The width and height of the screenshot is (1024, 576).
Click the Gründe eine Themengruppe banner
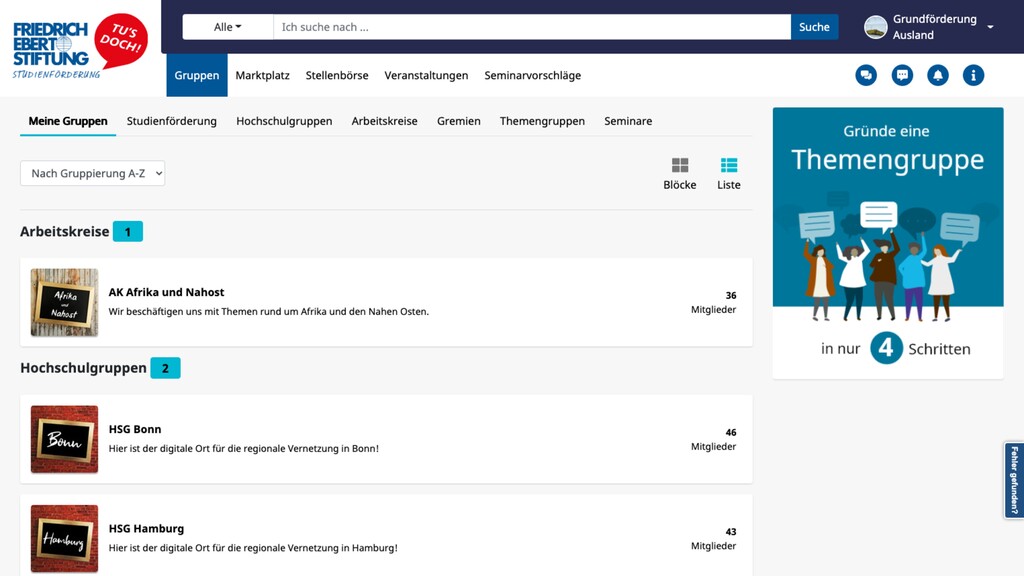[x=888, y=243]
